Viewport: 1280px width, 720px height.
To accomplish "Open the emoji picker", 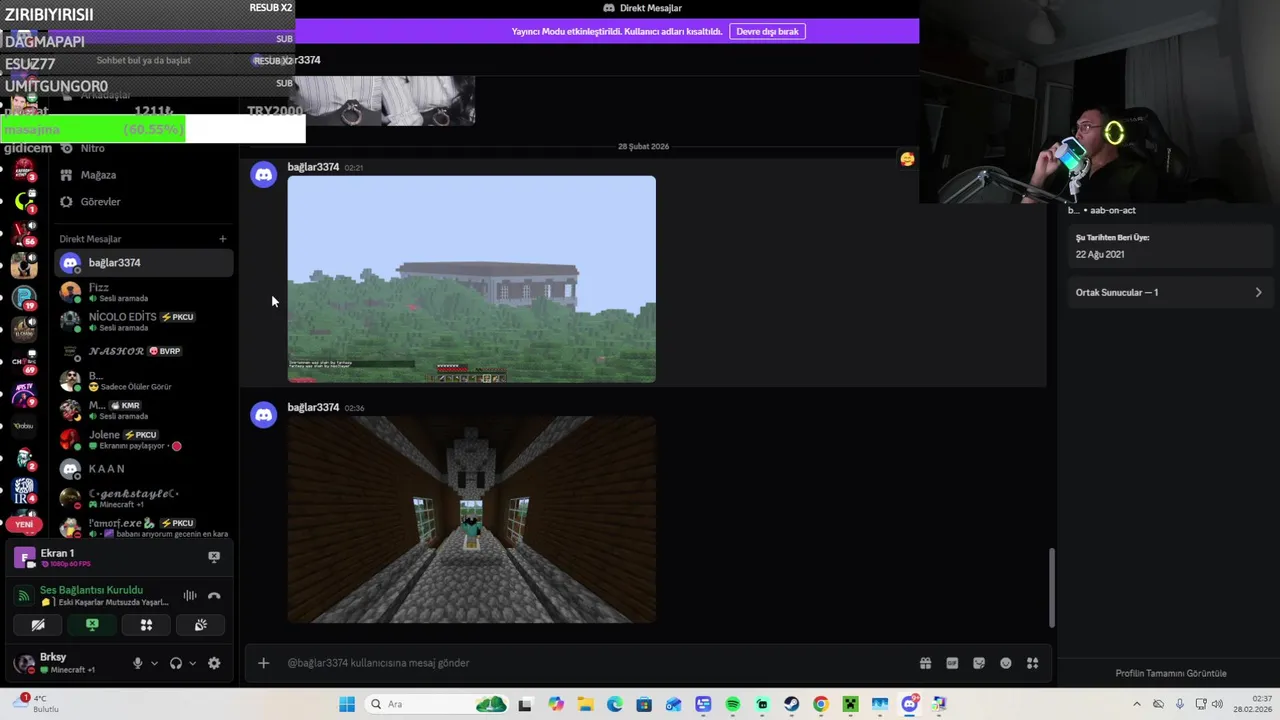I will pyautogui.click(x=1006, y=663).
